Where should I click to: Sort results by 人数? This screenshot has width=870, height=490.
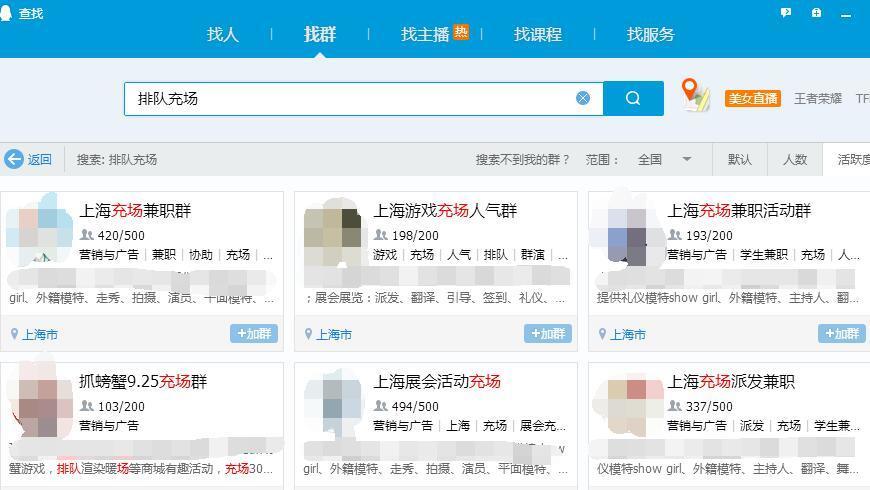795,160
